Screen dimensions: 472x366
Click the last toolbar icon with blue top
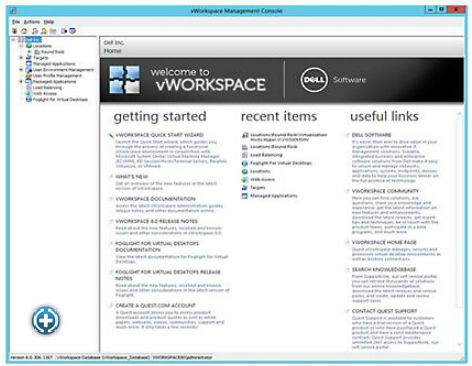pyautogui.click(x=72, y=31)
